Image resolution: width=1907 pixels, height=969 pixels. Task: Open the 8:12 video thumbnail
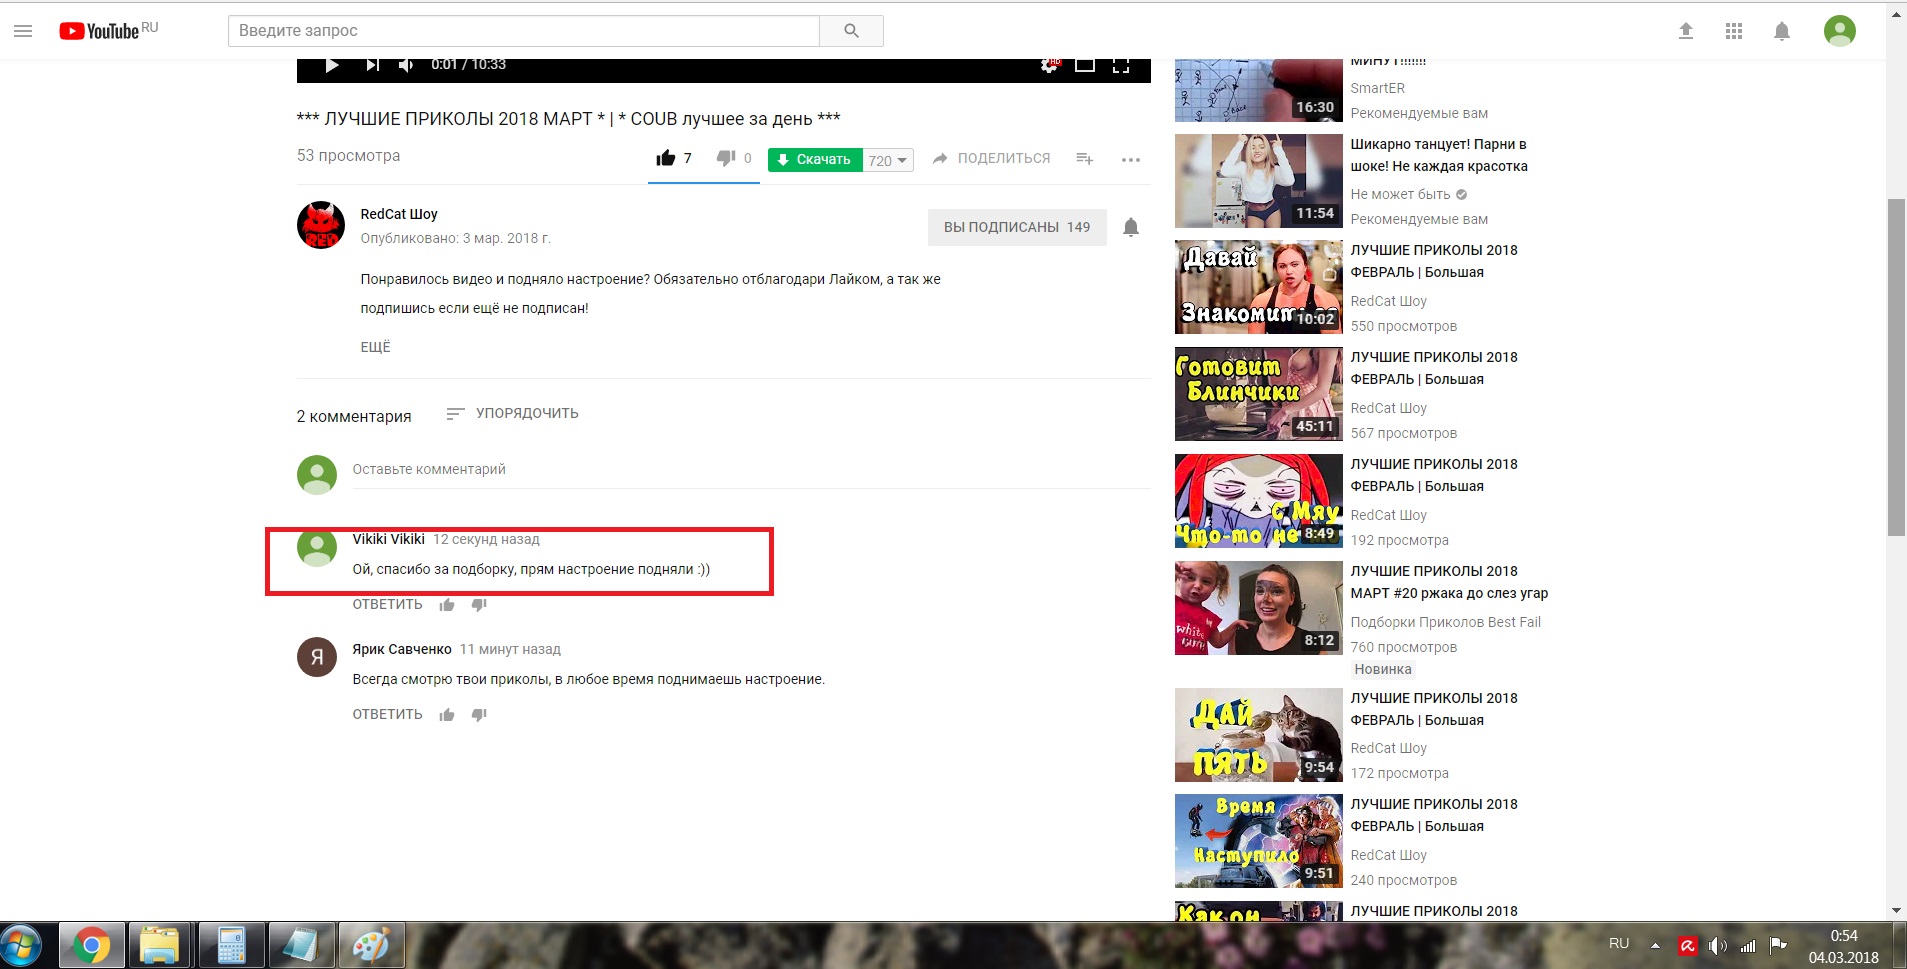1259,608
